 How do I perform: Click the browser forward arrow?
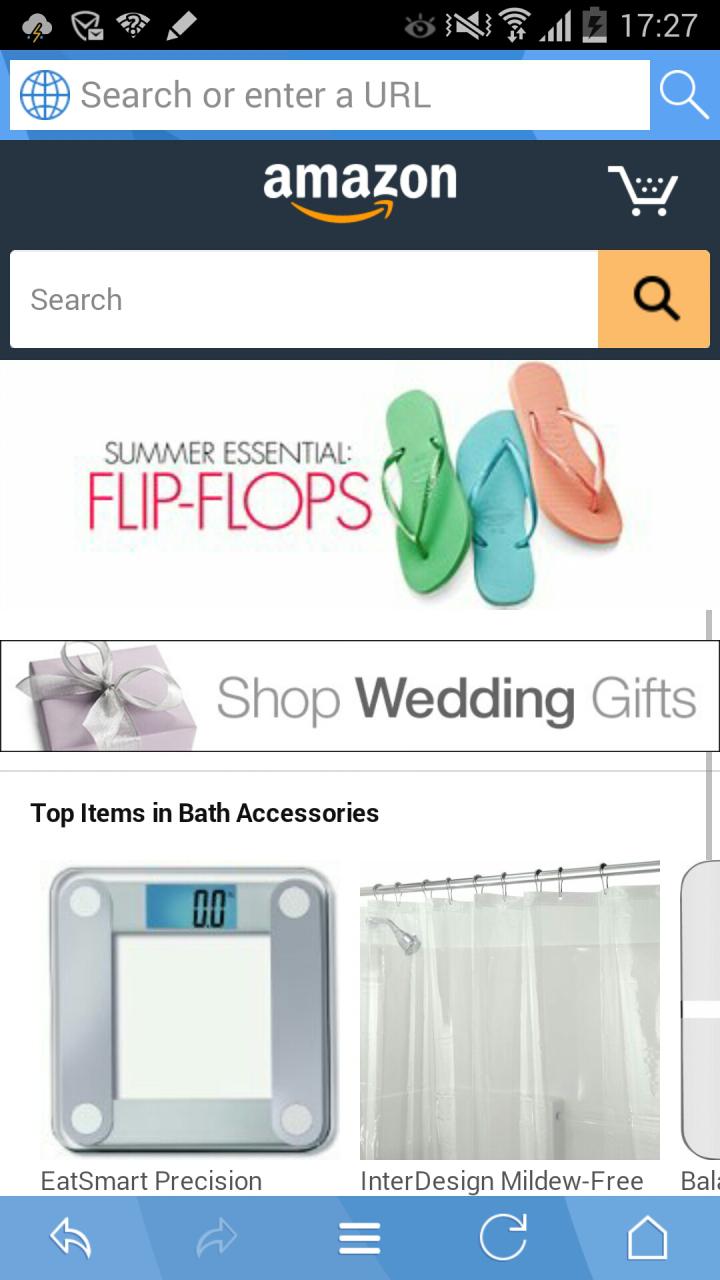(215, 1239)
